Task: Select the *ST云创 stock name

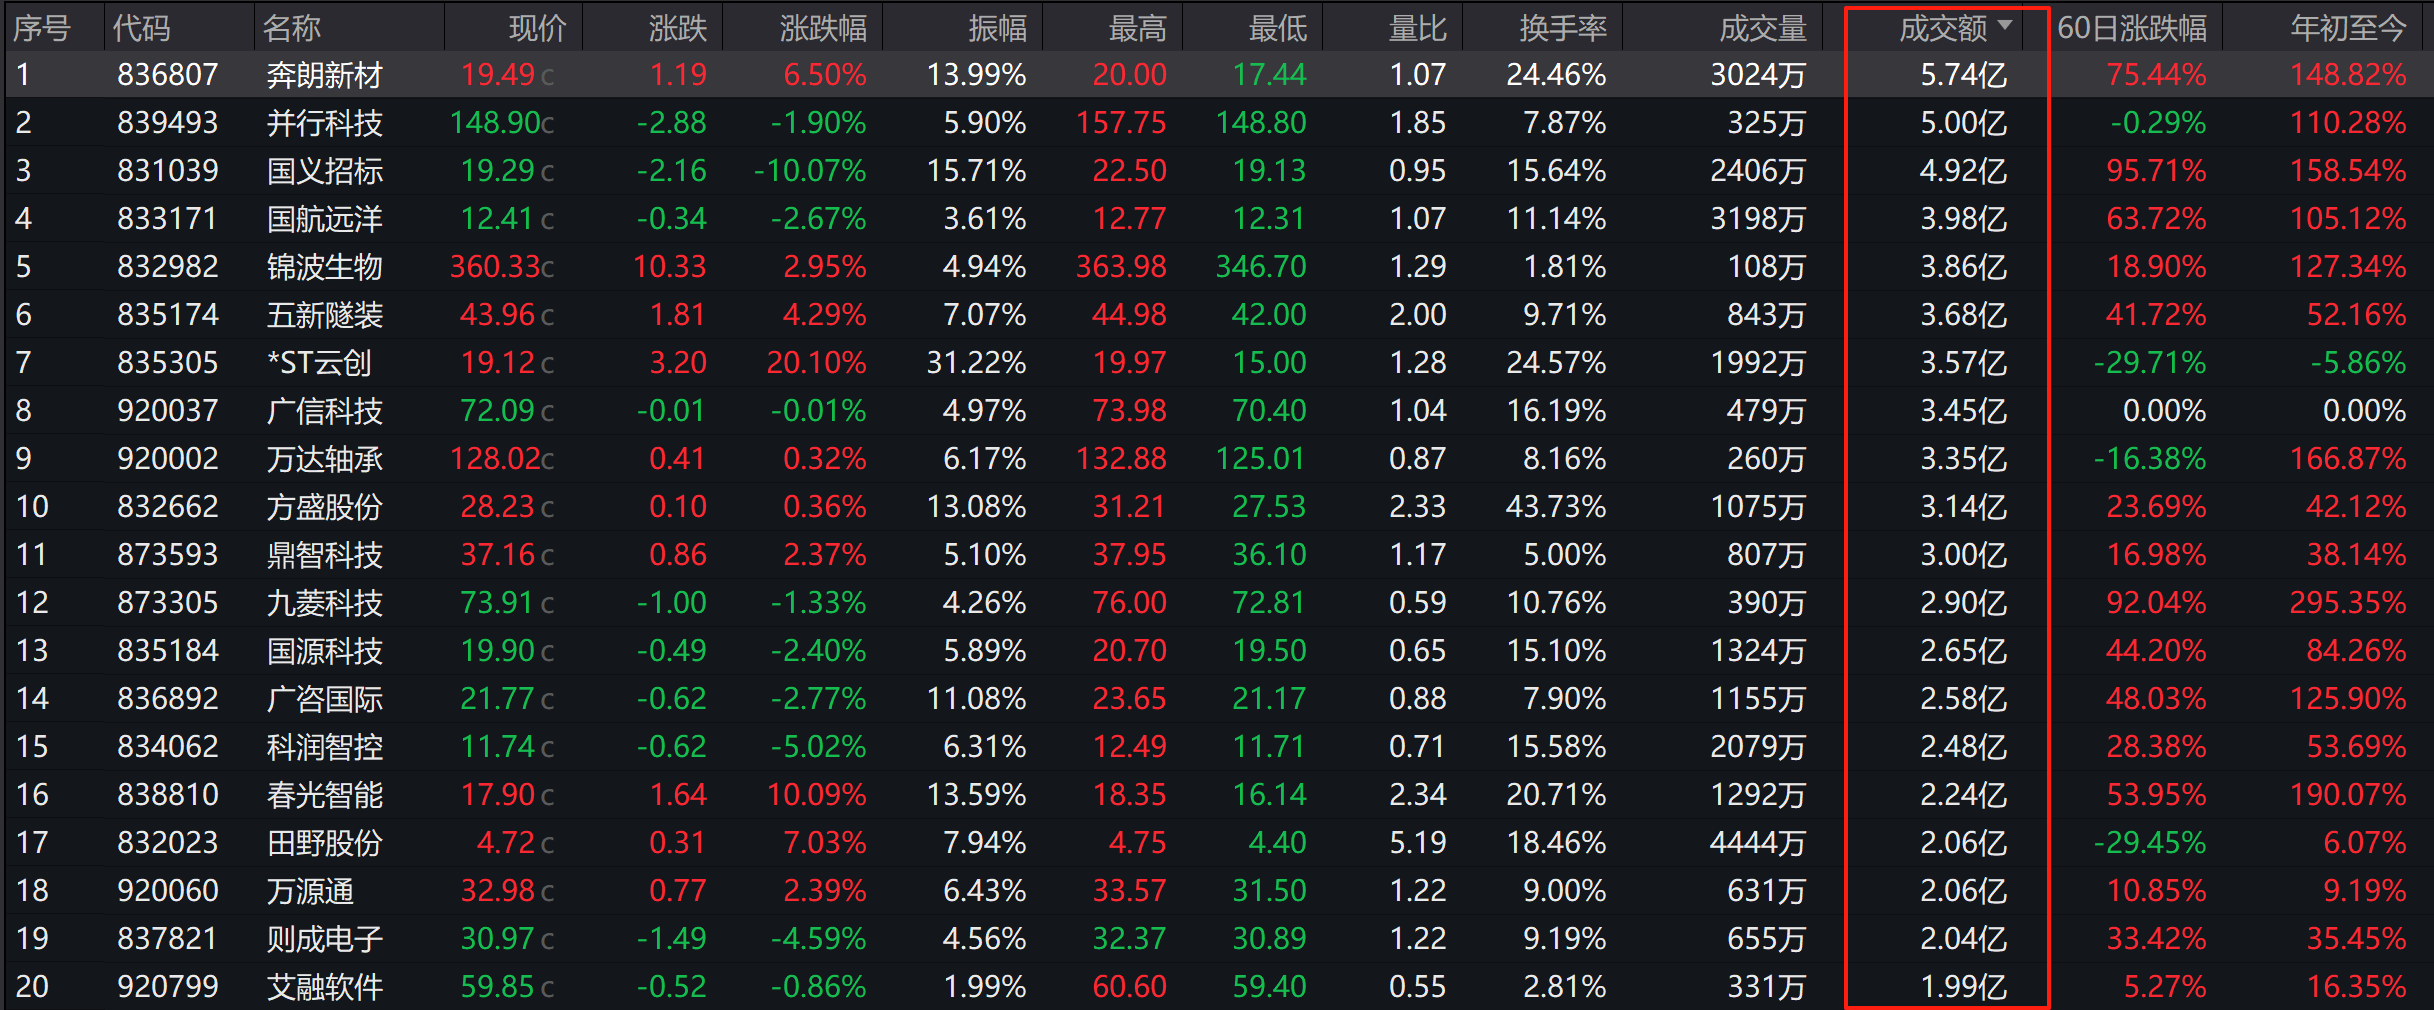Action: 318,363
